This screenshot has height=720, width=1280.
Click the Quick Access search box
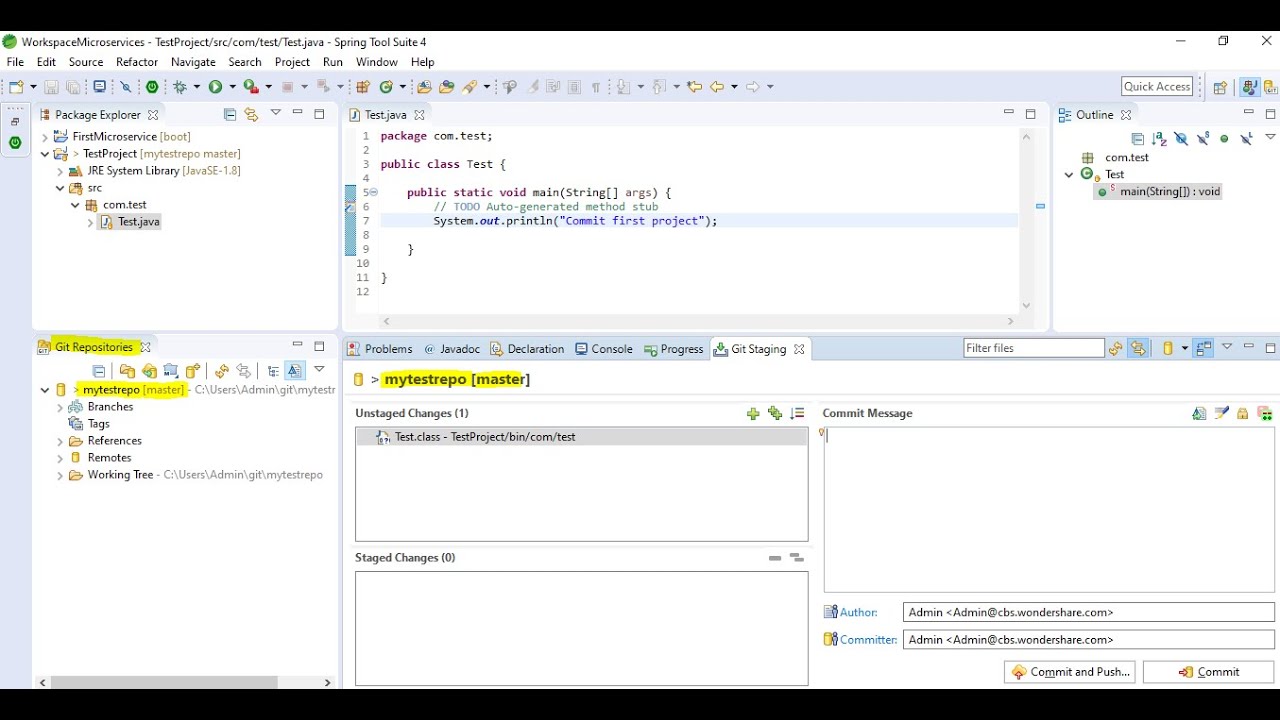click(1157, 87)
